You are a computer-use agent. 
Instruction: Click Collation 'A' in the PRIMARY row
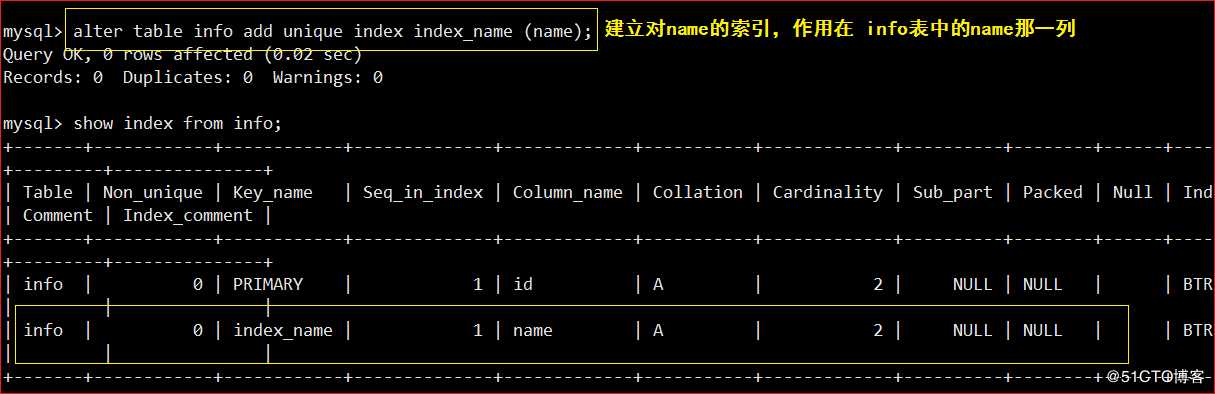tap(658, 284)
